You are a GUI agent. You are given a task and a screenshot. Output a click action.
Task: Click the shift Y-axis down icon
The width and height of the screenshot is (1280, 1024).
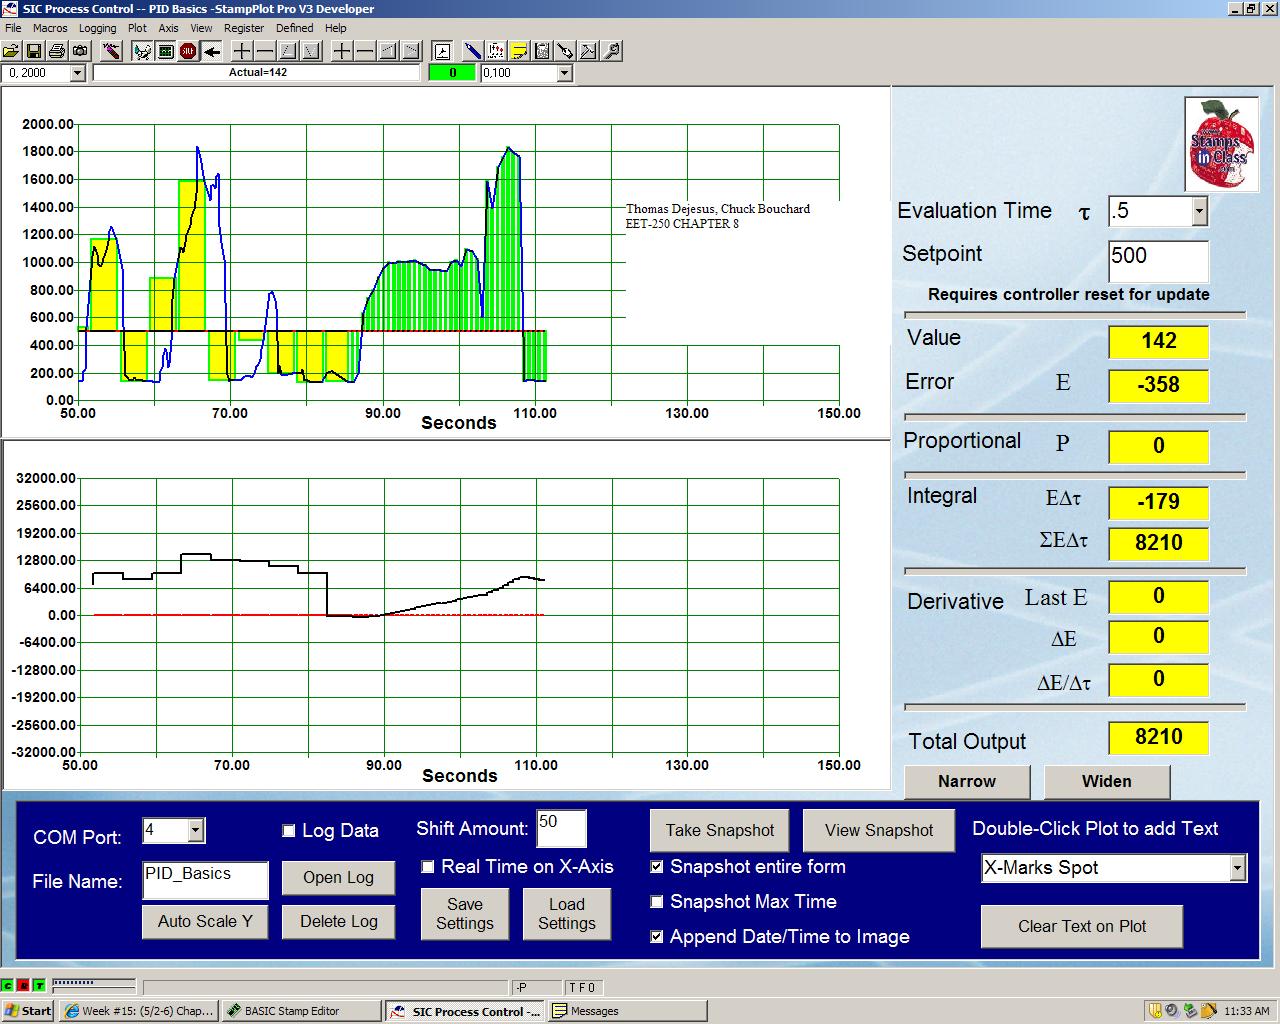(311, 50)
